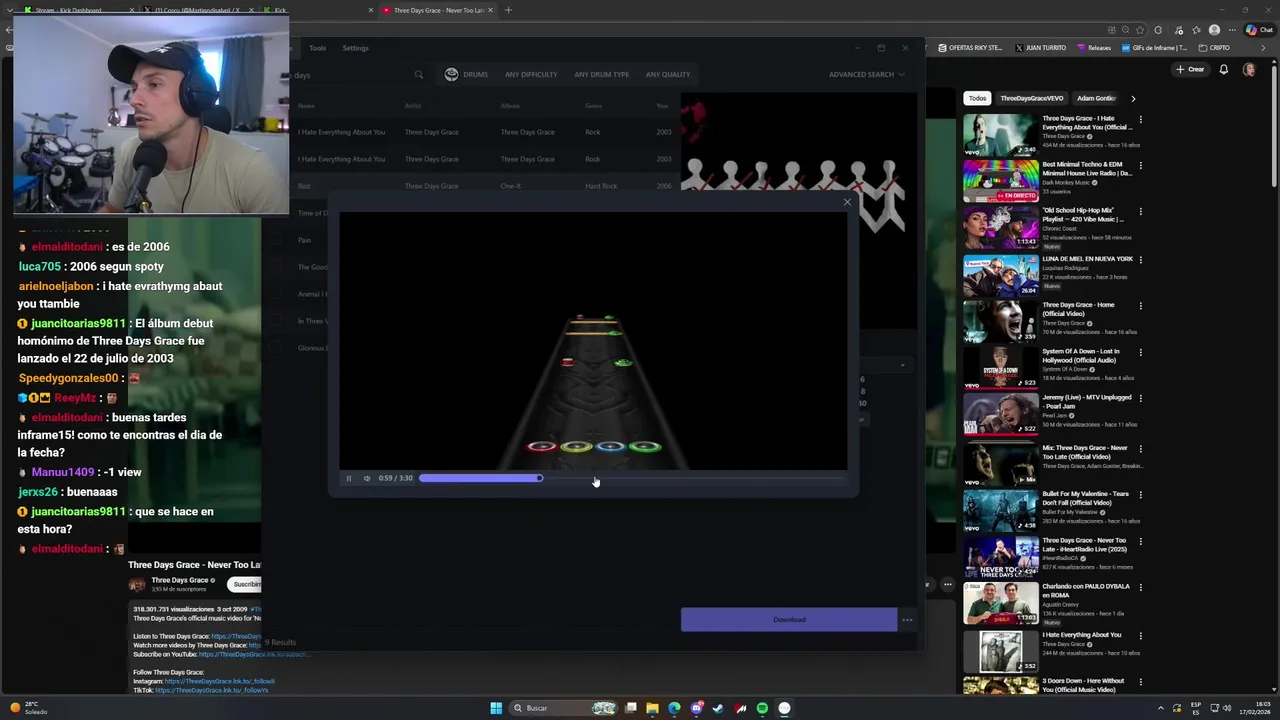Open the OFERTAS RIKY STE bookmark
The width and height of the screenshot is (1280, 720).
(971, 47)
